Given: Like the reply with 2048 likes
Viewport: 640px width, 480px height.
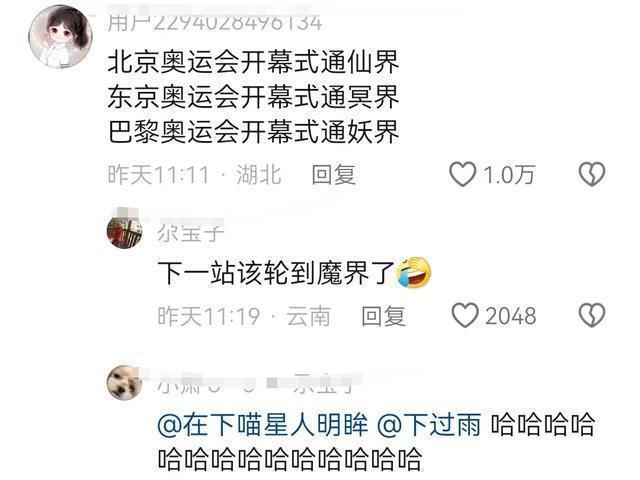Looking at the screenshot, I should tap(464, 316).
